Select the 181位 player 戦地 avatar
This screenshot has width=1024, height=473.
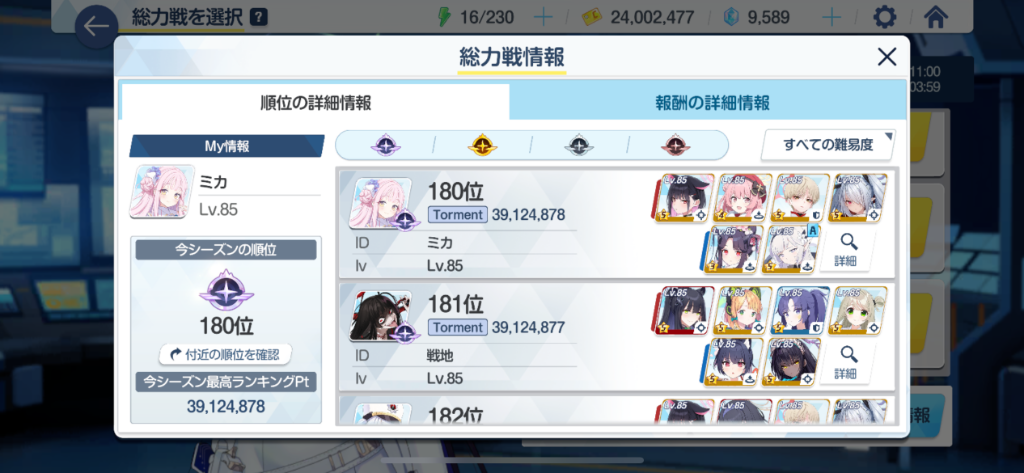point(381,316)
